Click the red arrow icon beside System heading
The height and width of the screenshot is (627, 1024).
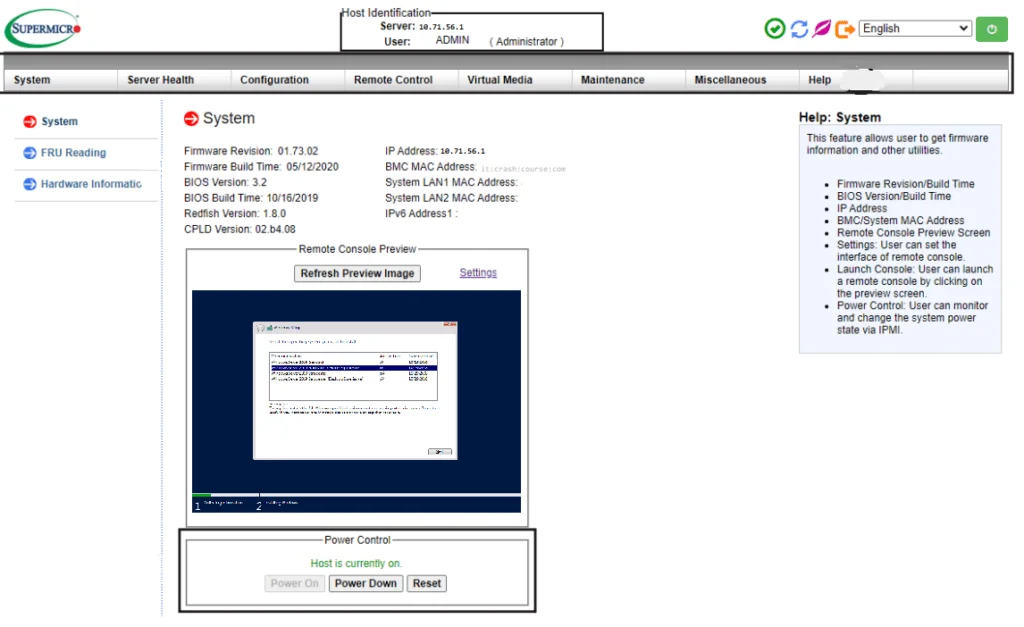coord(191,118)
